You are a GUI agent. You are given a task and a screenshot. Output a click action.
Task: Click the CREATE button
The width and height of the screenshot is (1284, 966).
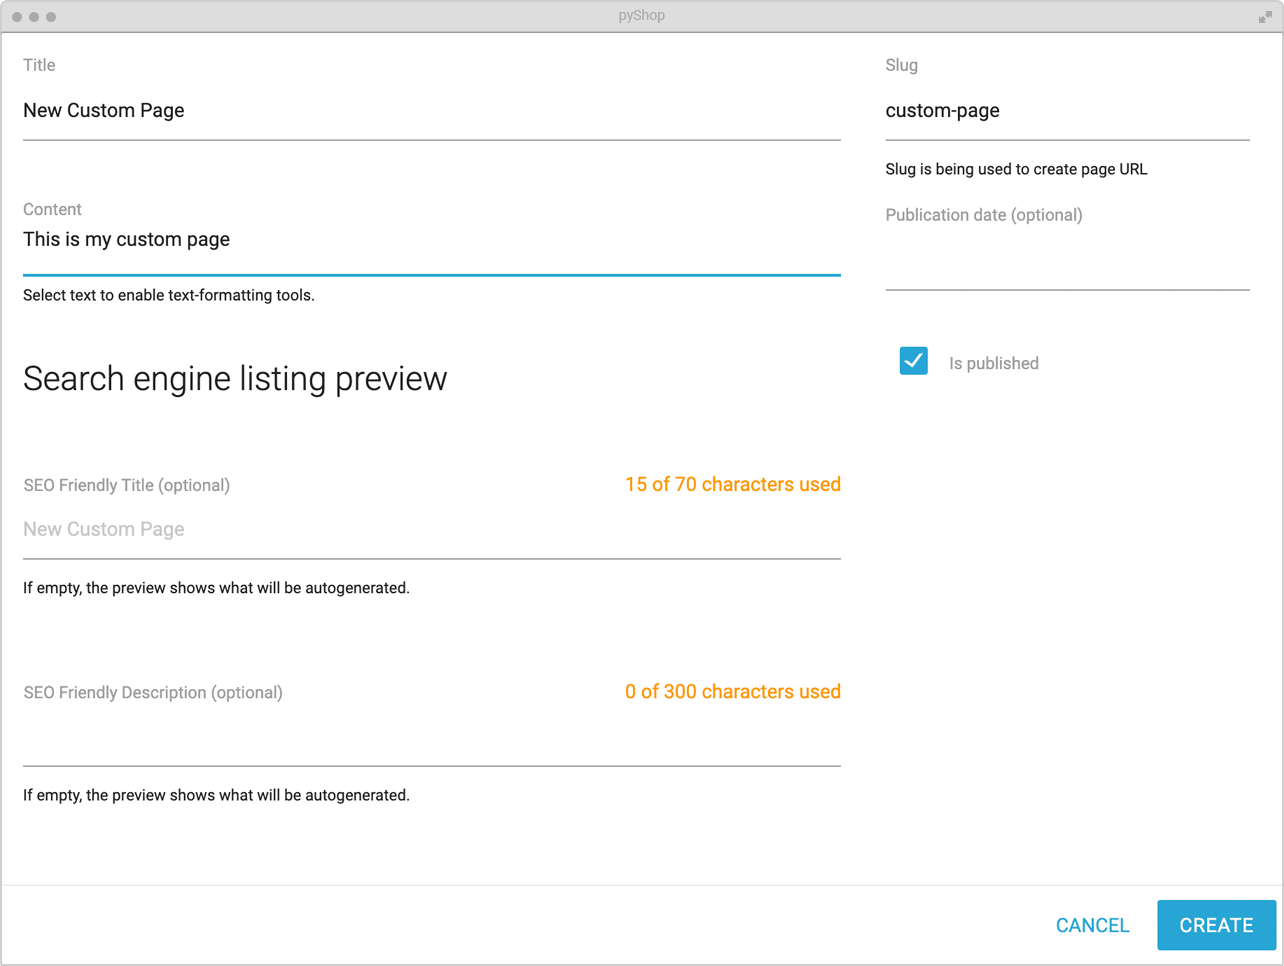pos(1216,925)
